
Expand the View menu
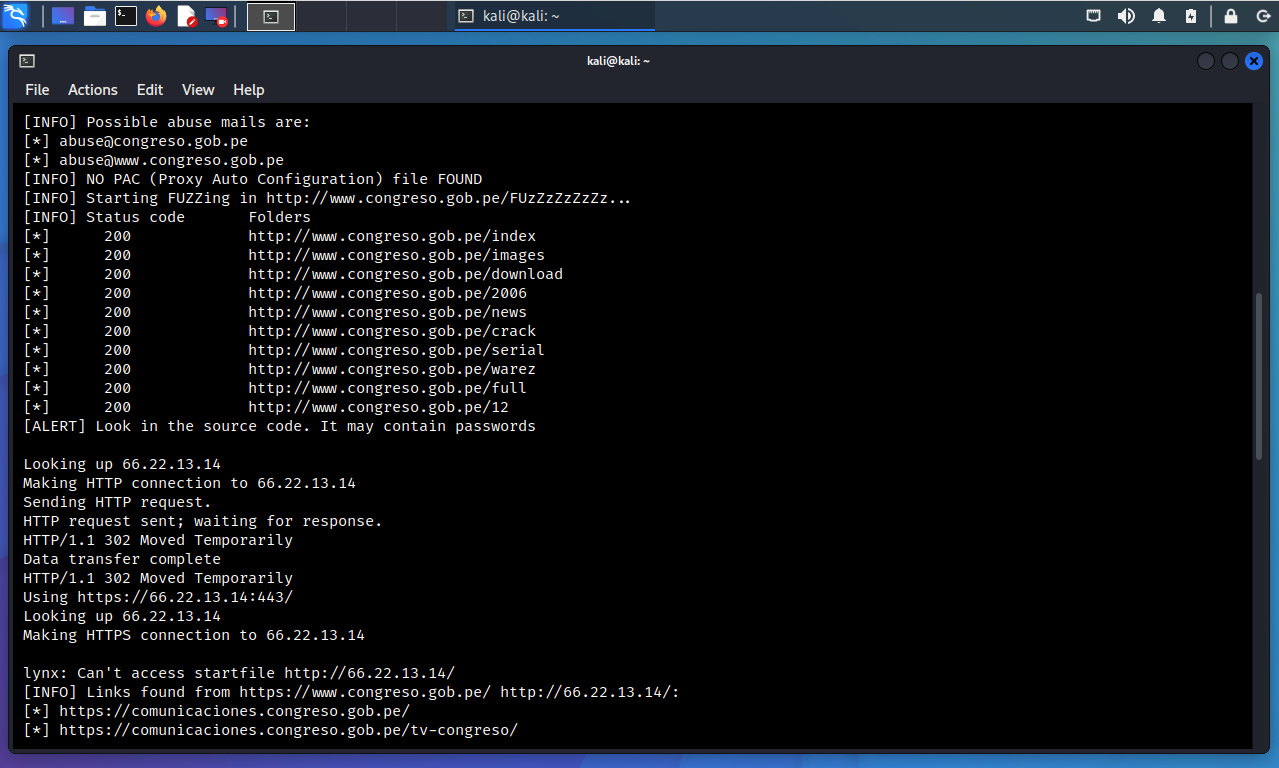(198, 90)
